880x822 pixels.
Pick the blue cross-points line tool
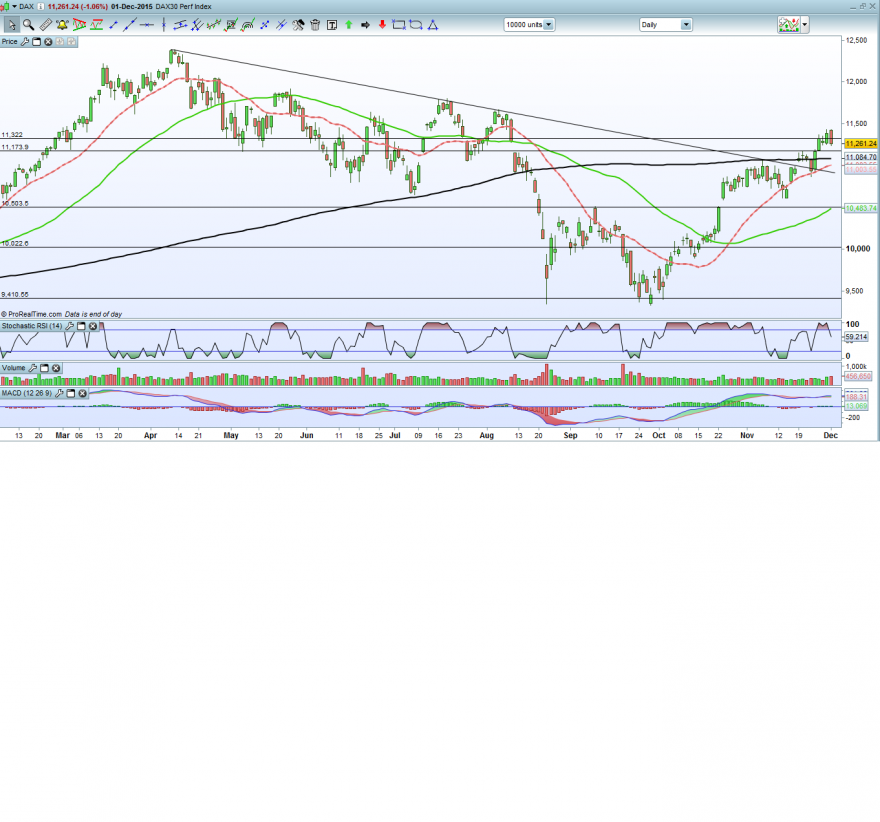(x=264, y=25)
